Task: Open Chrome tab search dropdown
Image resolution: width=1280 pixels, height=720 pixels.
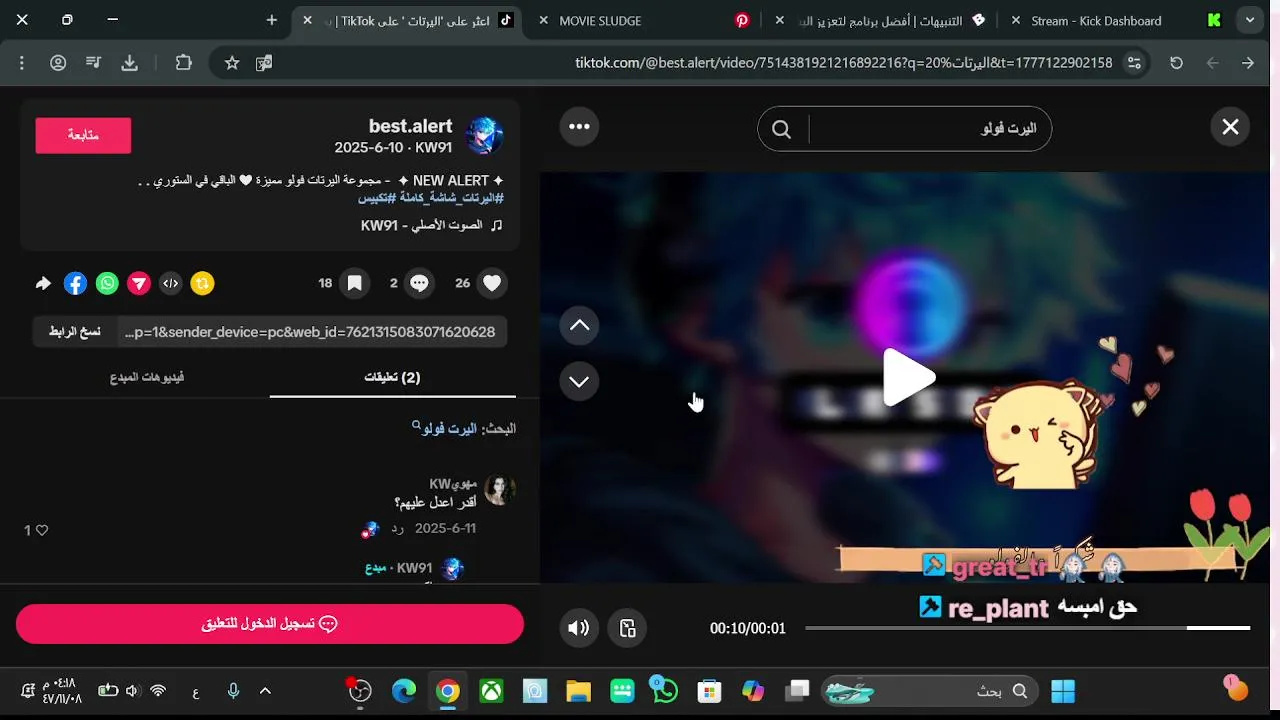Action: [1250, 20]
